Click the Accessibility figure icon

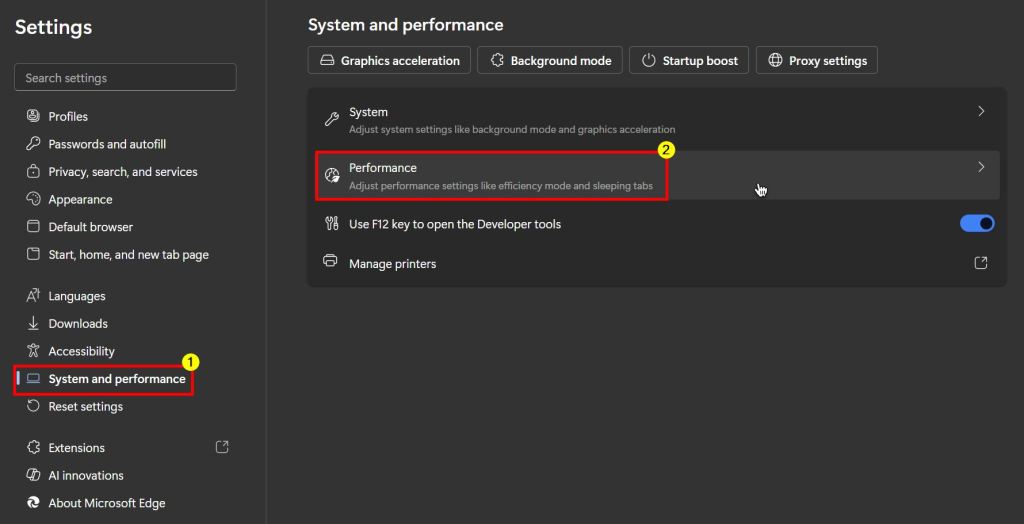tap(33, 351)
